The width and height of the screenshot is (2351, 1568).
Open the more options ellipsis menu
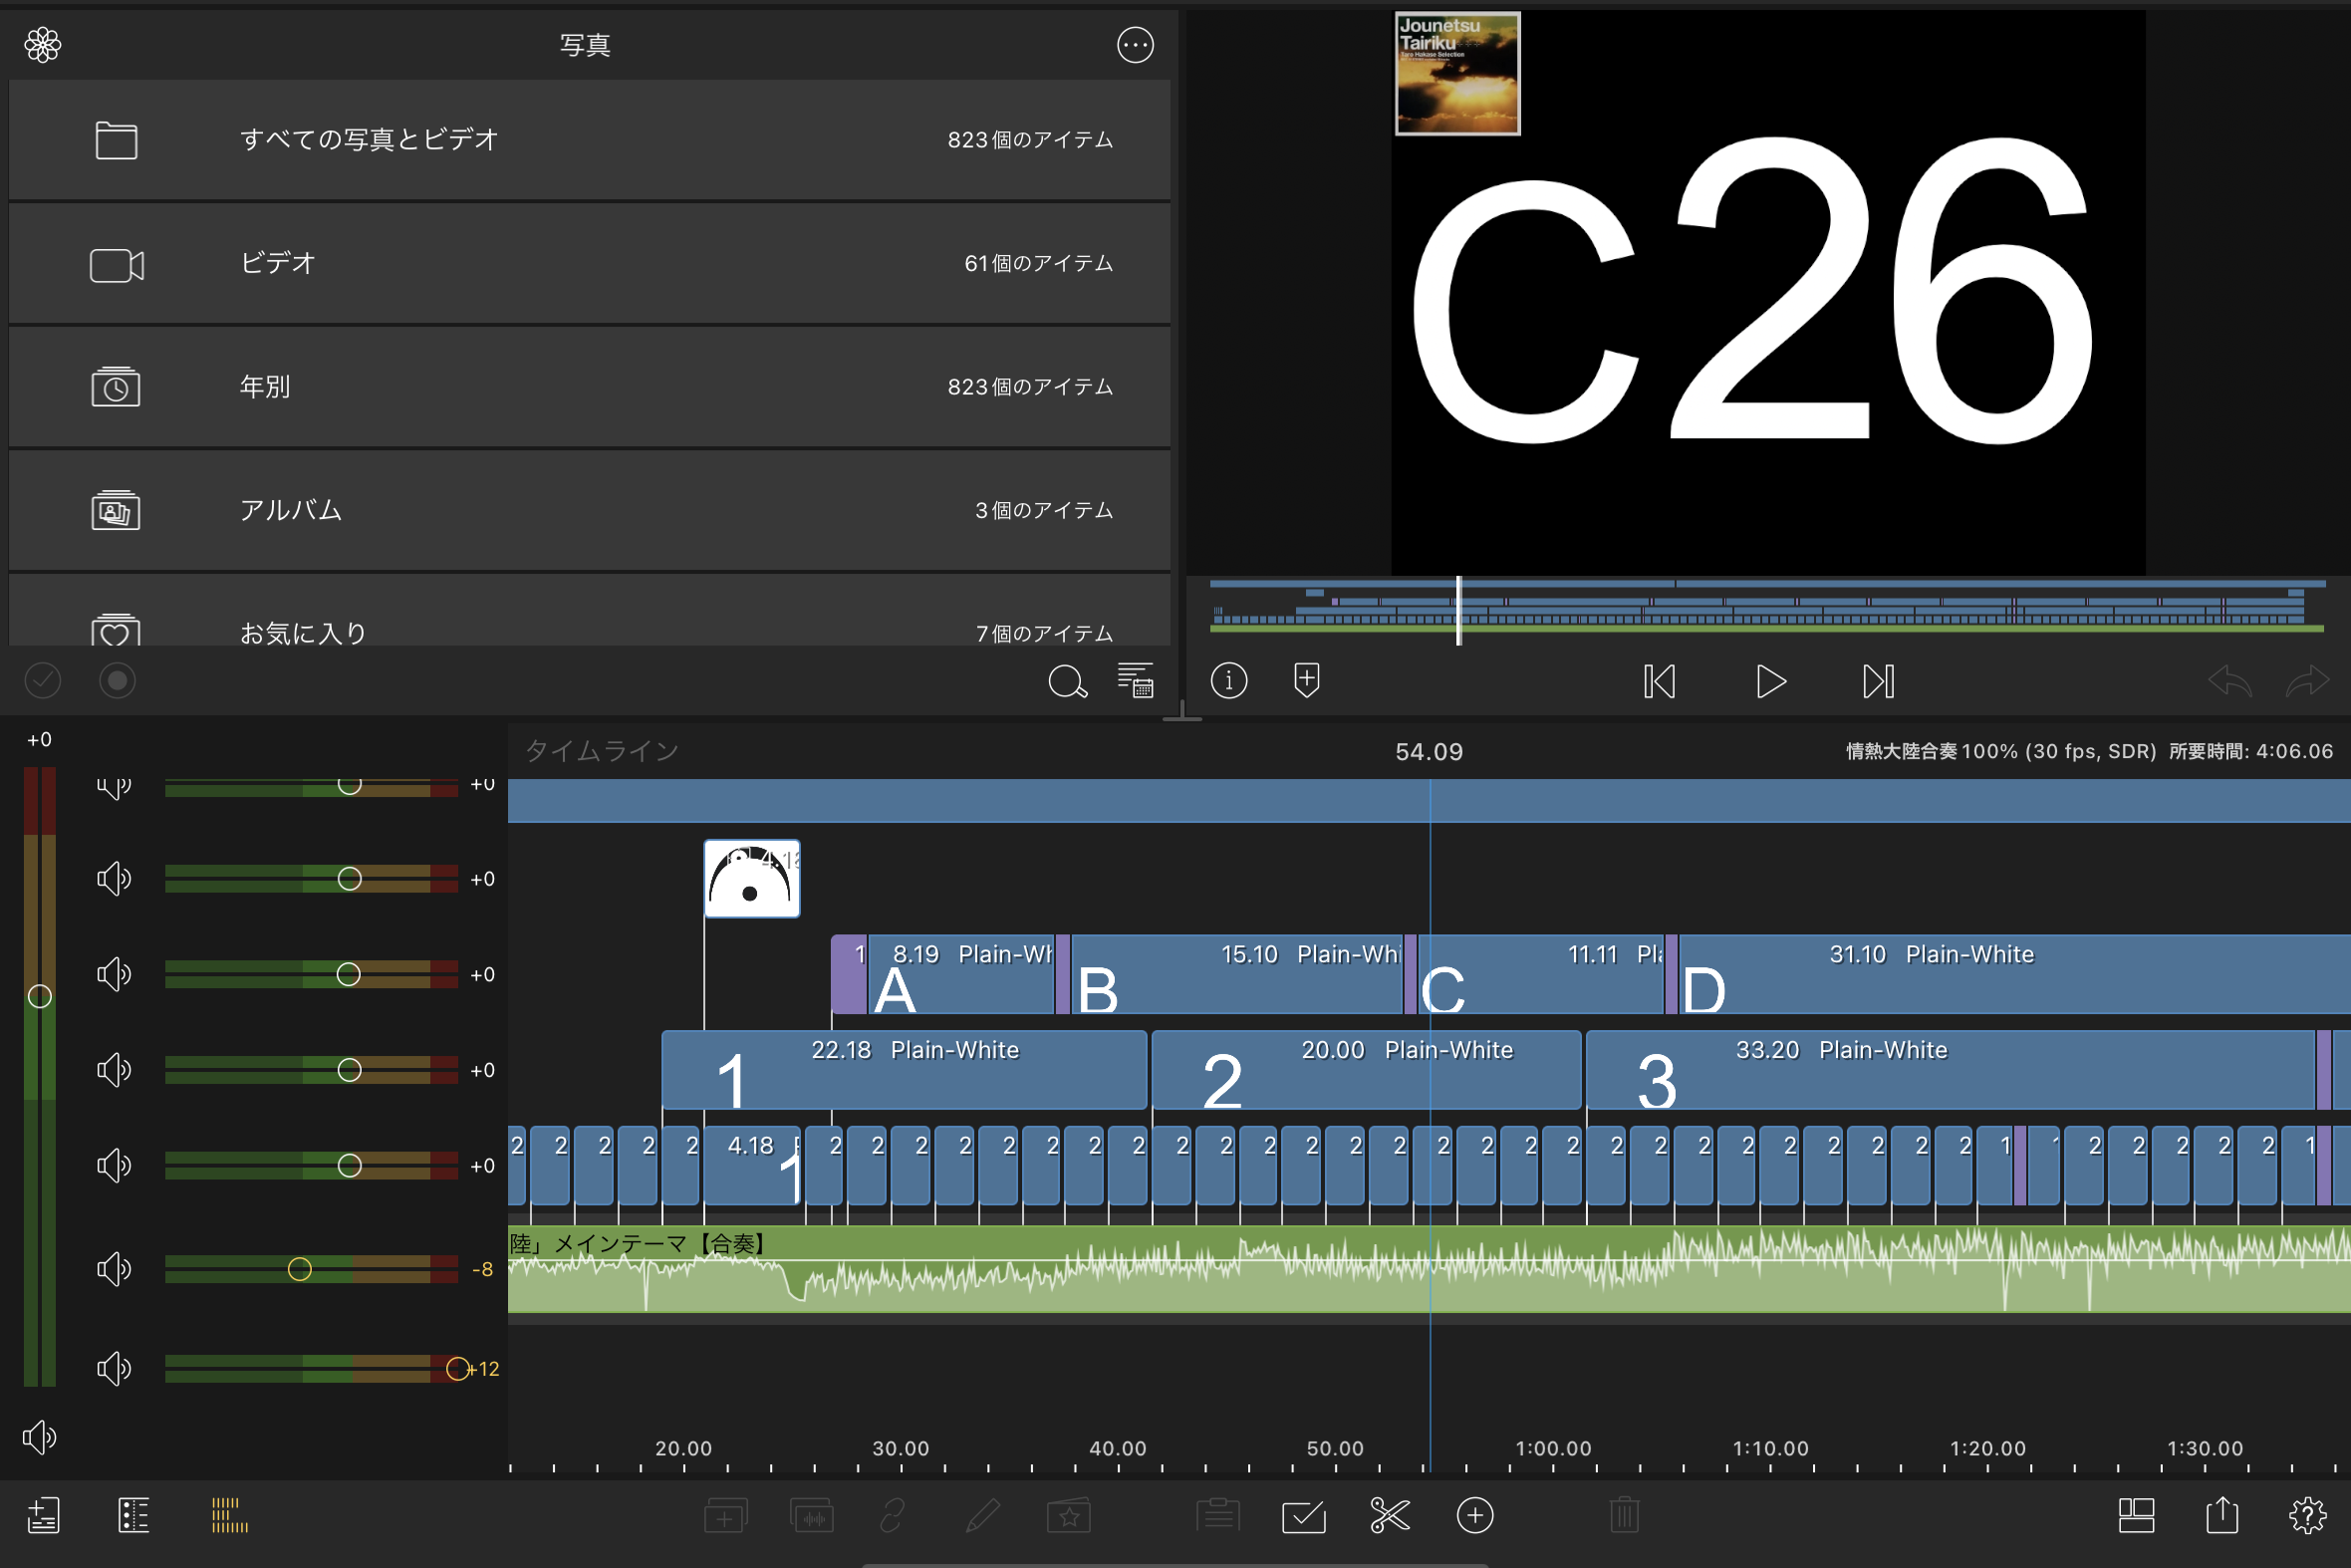tap(1135, 45)
